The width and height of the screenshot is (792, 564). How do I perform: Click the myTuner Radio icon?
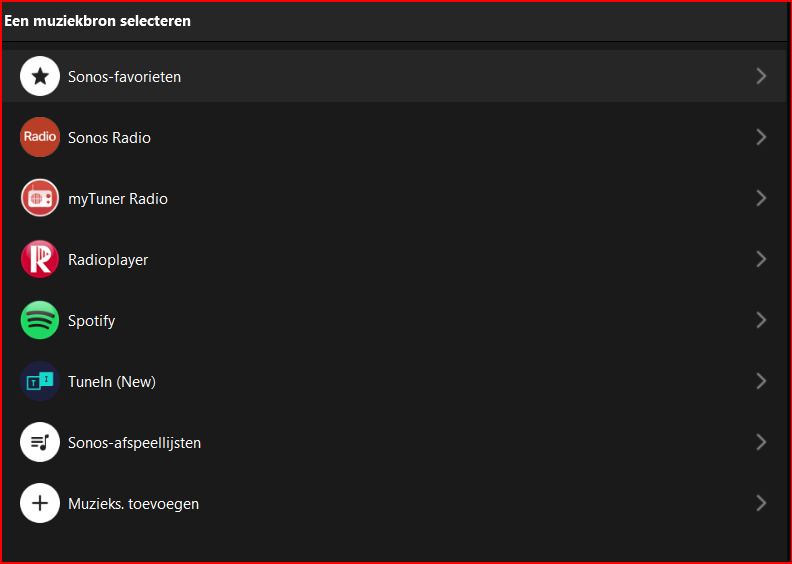tap(40, 198)
